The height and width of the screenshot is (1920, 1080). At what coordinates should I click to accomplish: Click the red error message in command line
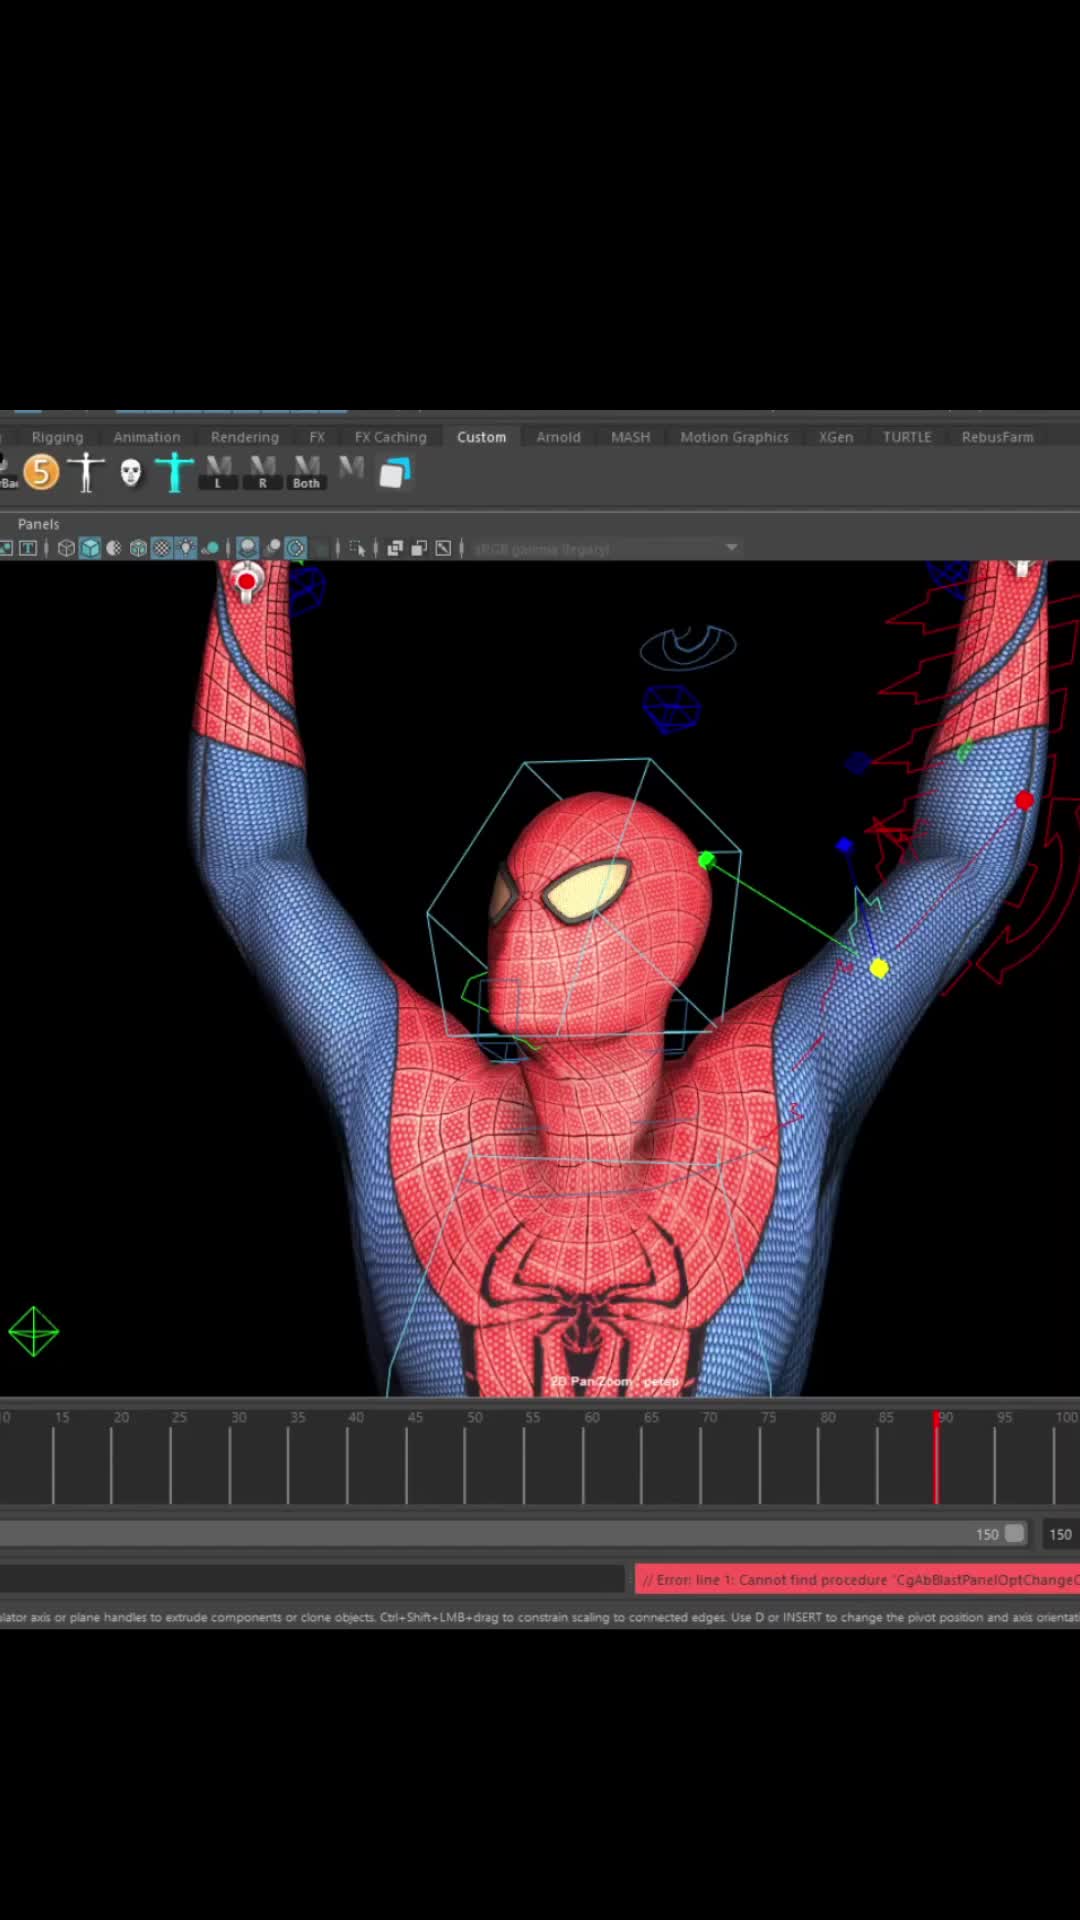[857, 1580]
